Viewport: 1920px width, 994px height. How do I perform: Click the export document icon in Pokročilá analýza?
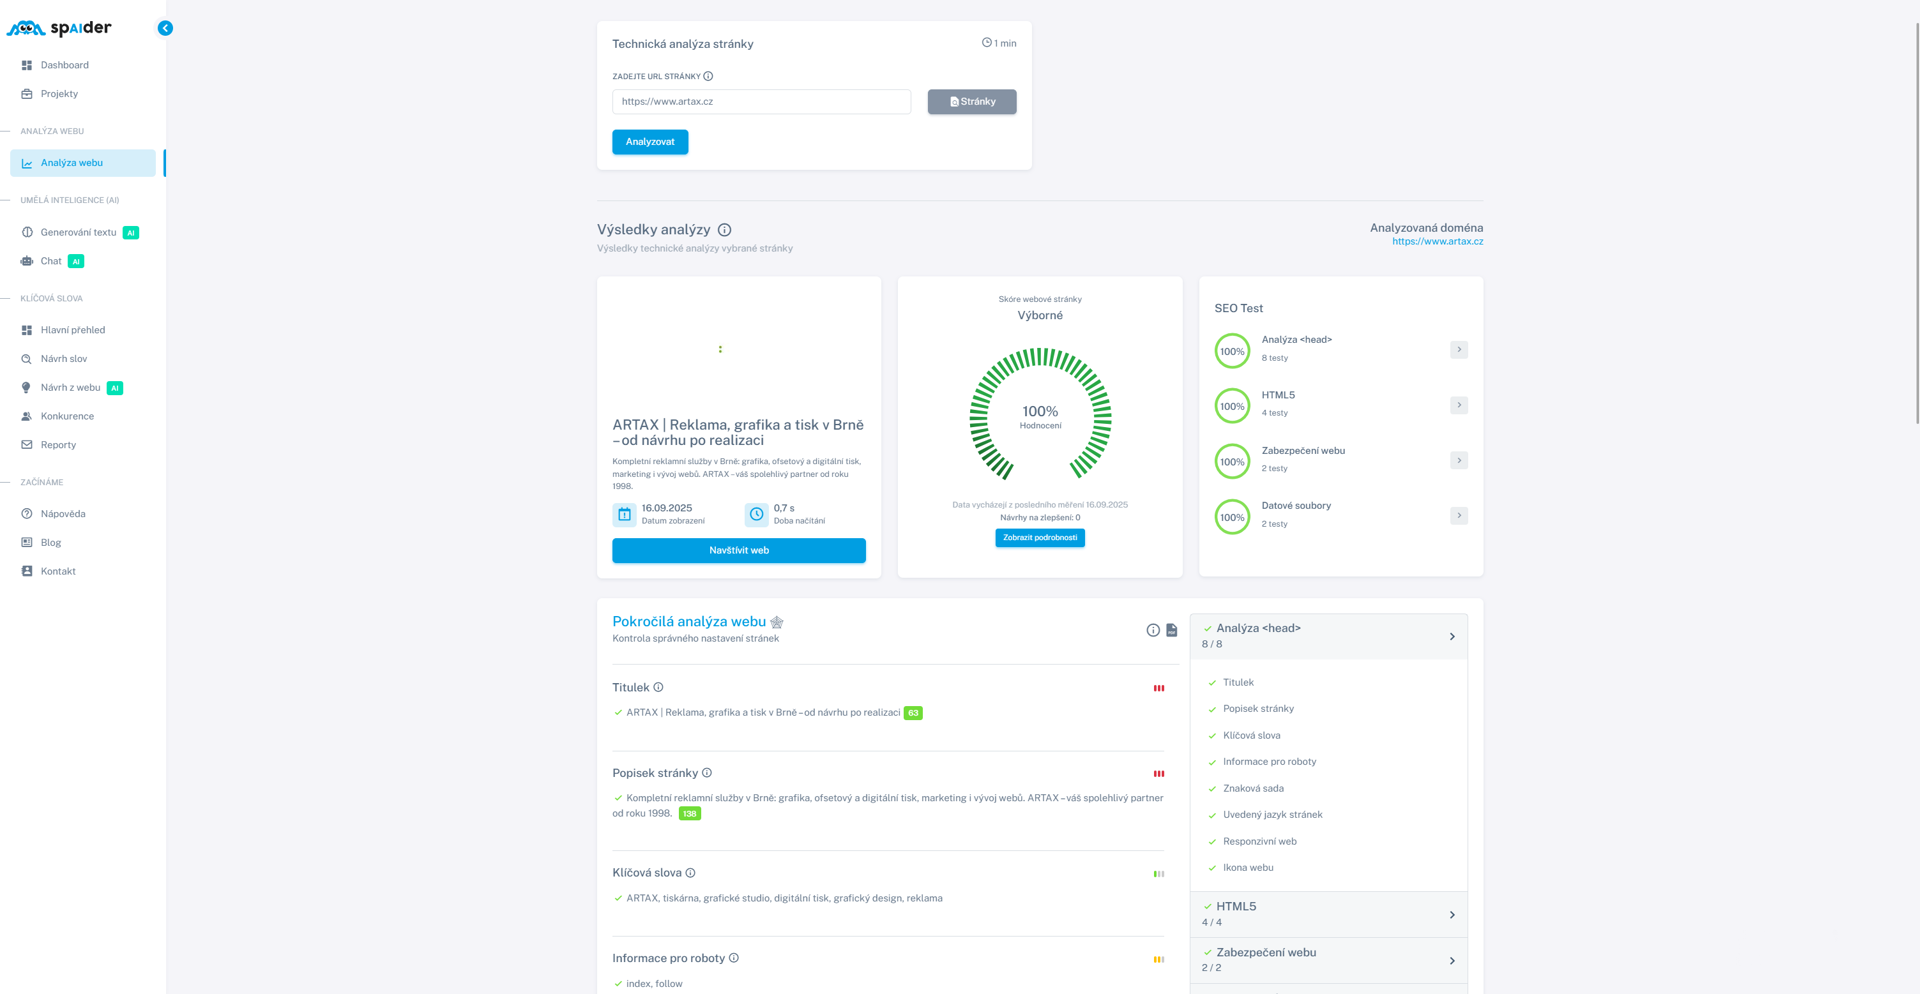[1172, 630]
